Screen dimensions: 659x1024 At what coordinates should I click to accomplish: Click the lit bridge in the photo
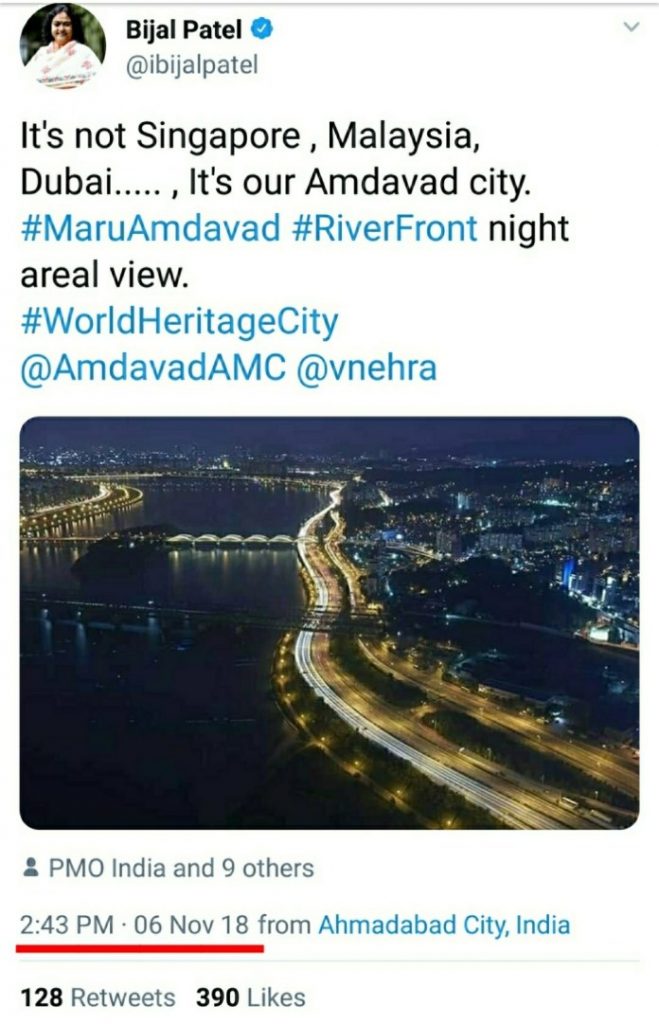[x=232, y=539]
